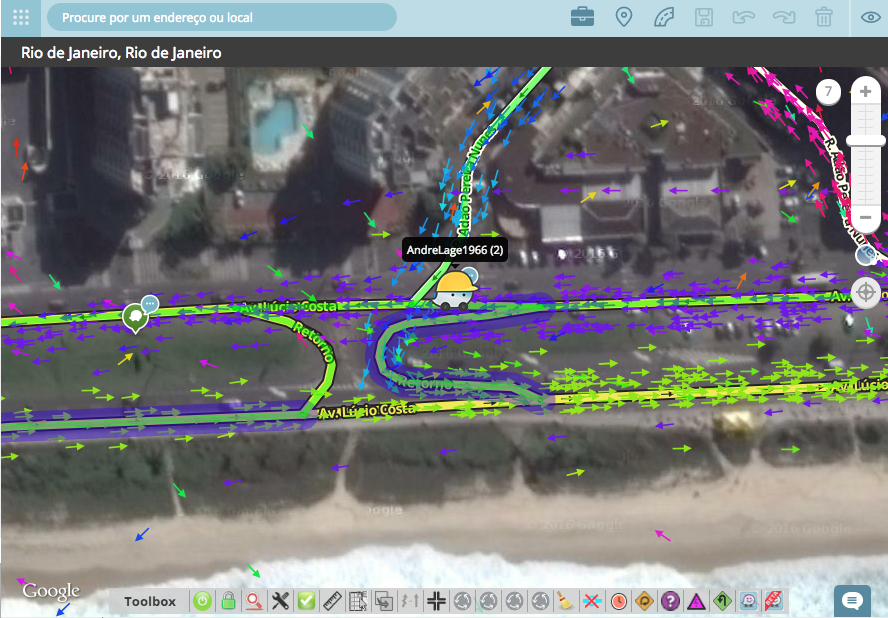Screen dimensions: 888x618
Task: Click the beta ribbon Toolbox icon
Action: 774,600
